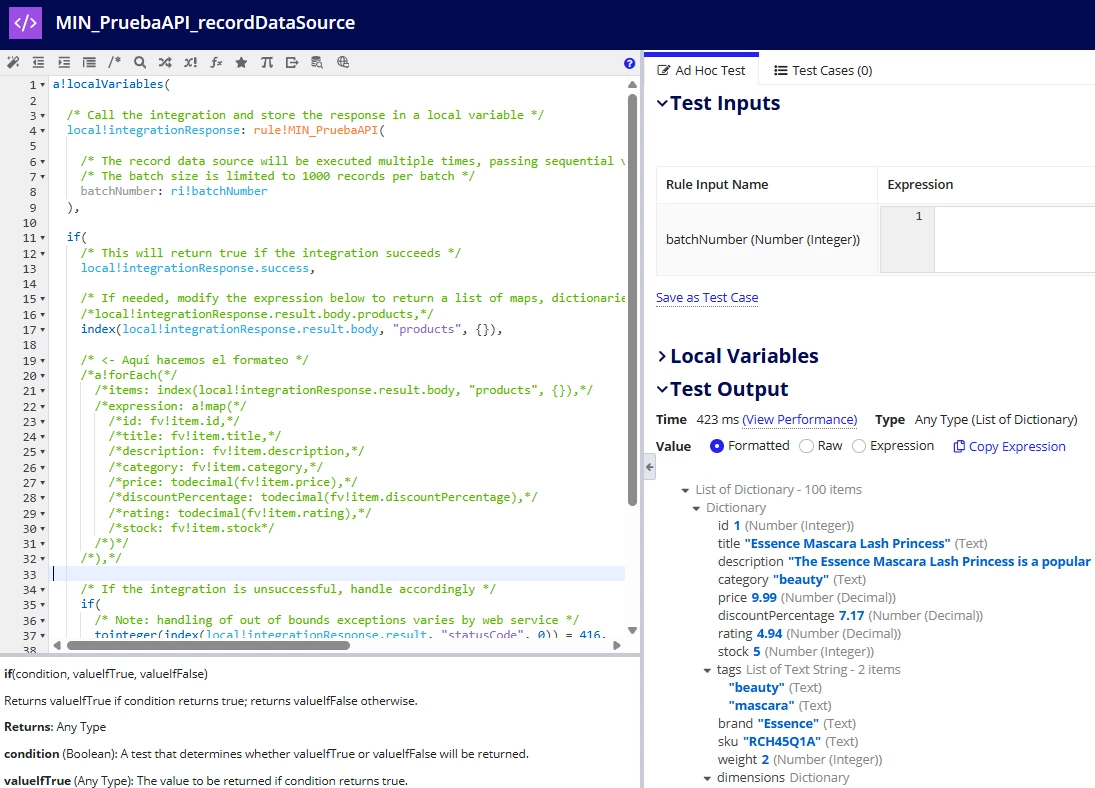Viewport: 1095px width, 788px height.
Task: Collapse the dimensions Dictionary node
Action: pyautogui.click(x=707, y=778)
